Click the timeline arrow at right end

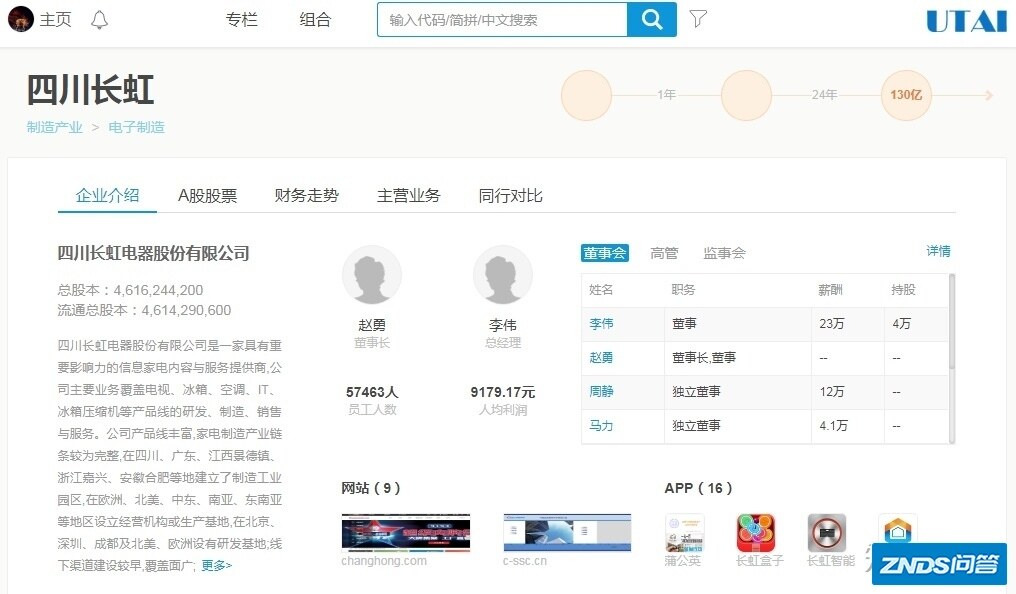click(989, 95)
